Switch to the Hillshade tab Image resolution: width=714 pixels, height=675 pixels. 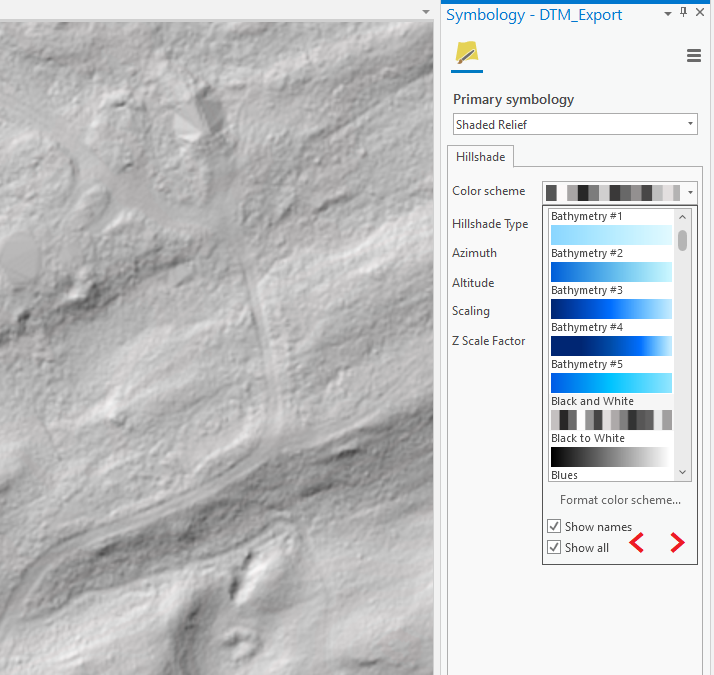480,157
